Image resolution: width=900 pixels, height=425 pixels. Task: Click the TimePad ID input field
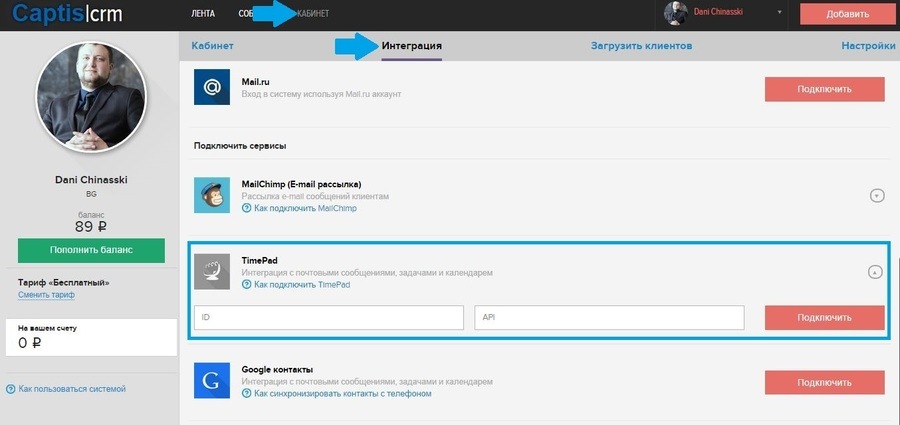pos(329,318)
